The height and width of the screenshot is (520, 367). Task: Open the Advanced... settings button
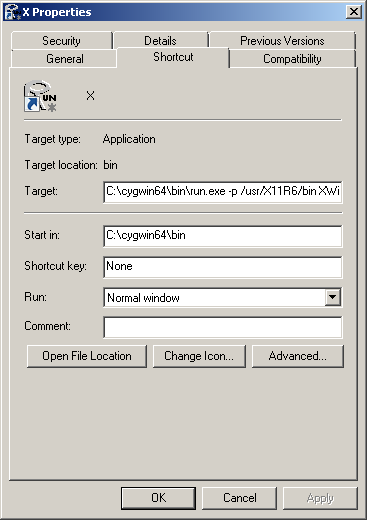298,356
